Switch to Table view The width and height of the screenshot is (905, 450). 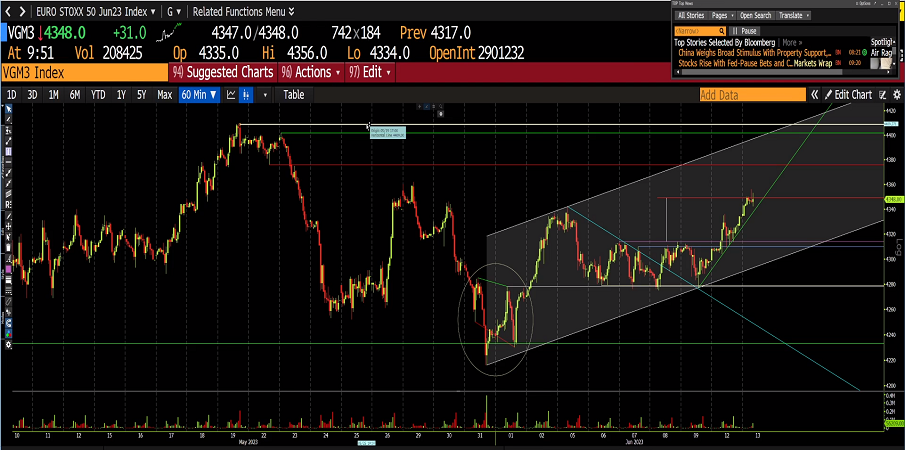pos(293,95)
